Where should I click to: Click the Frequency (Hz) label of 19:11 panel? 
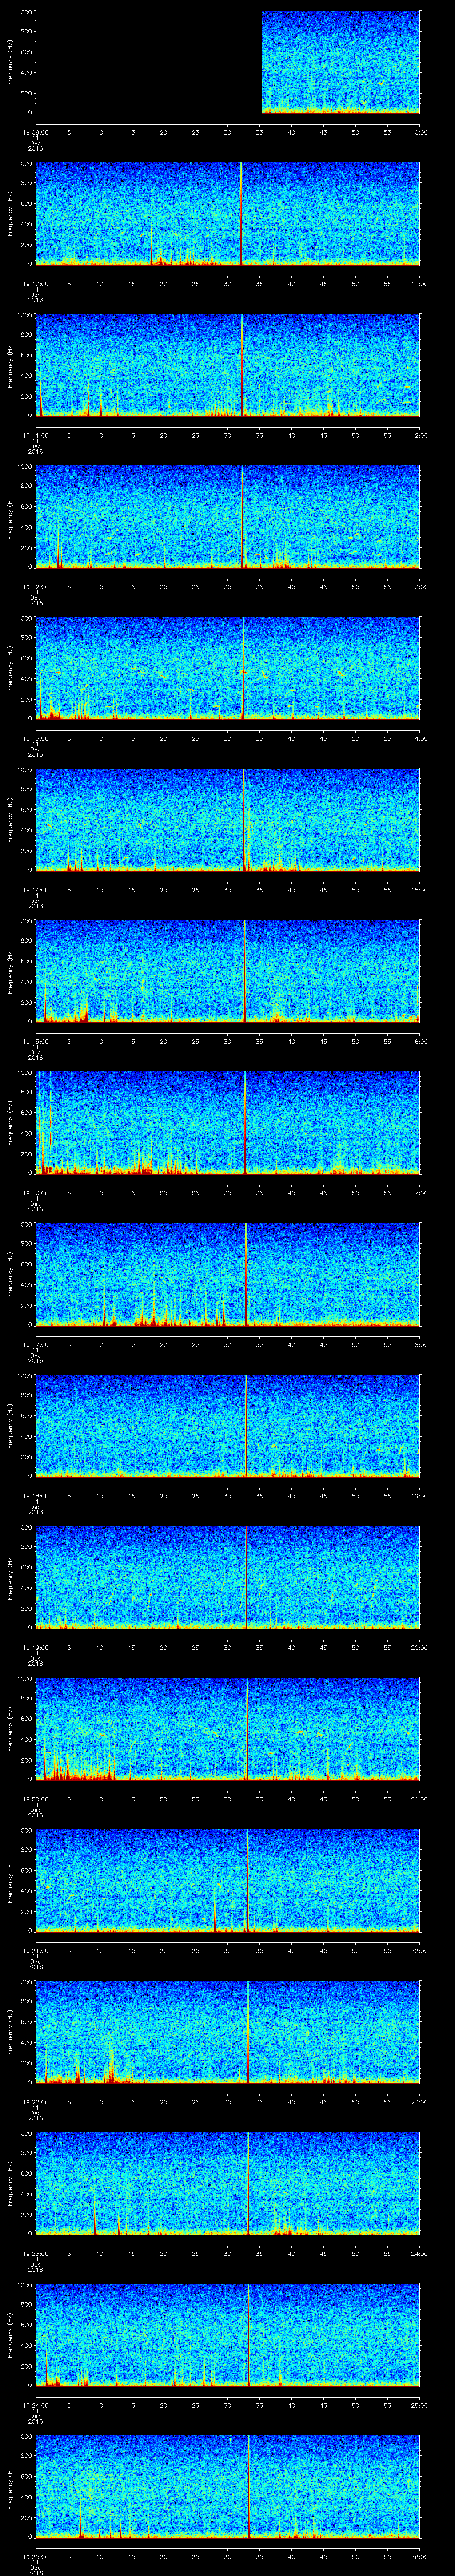10,365
